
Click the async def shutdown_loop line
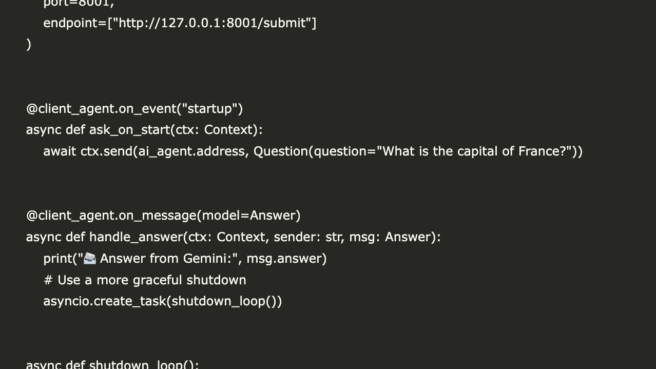pos(112,364)
